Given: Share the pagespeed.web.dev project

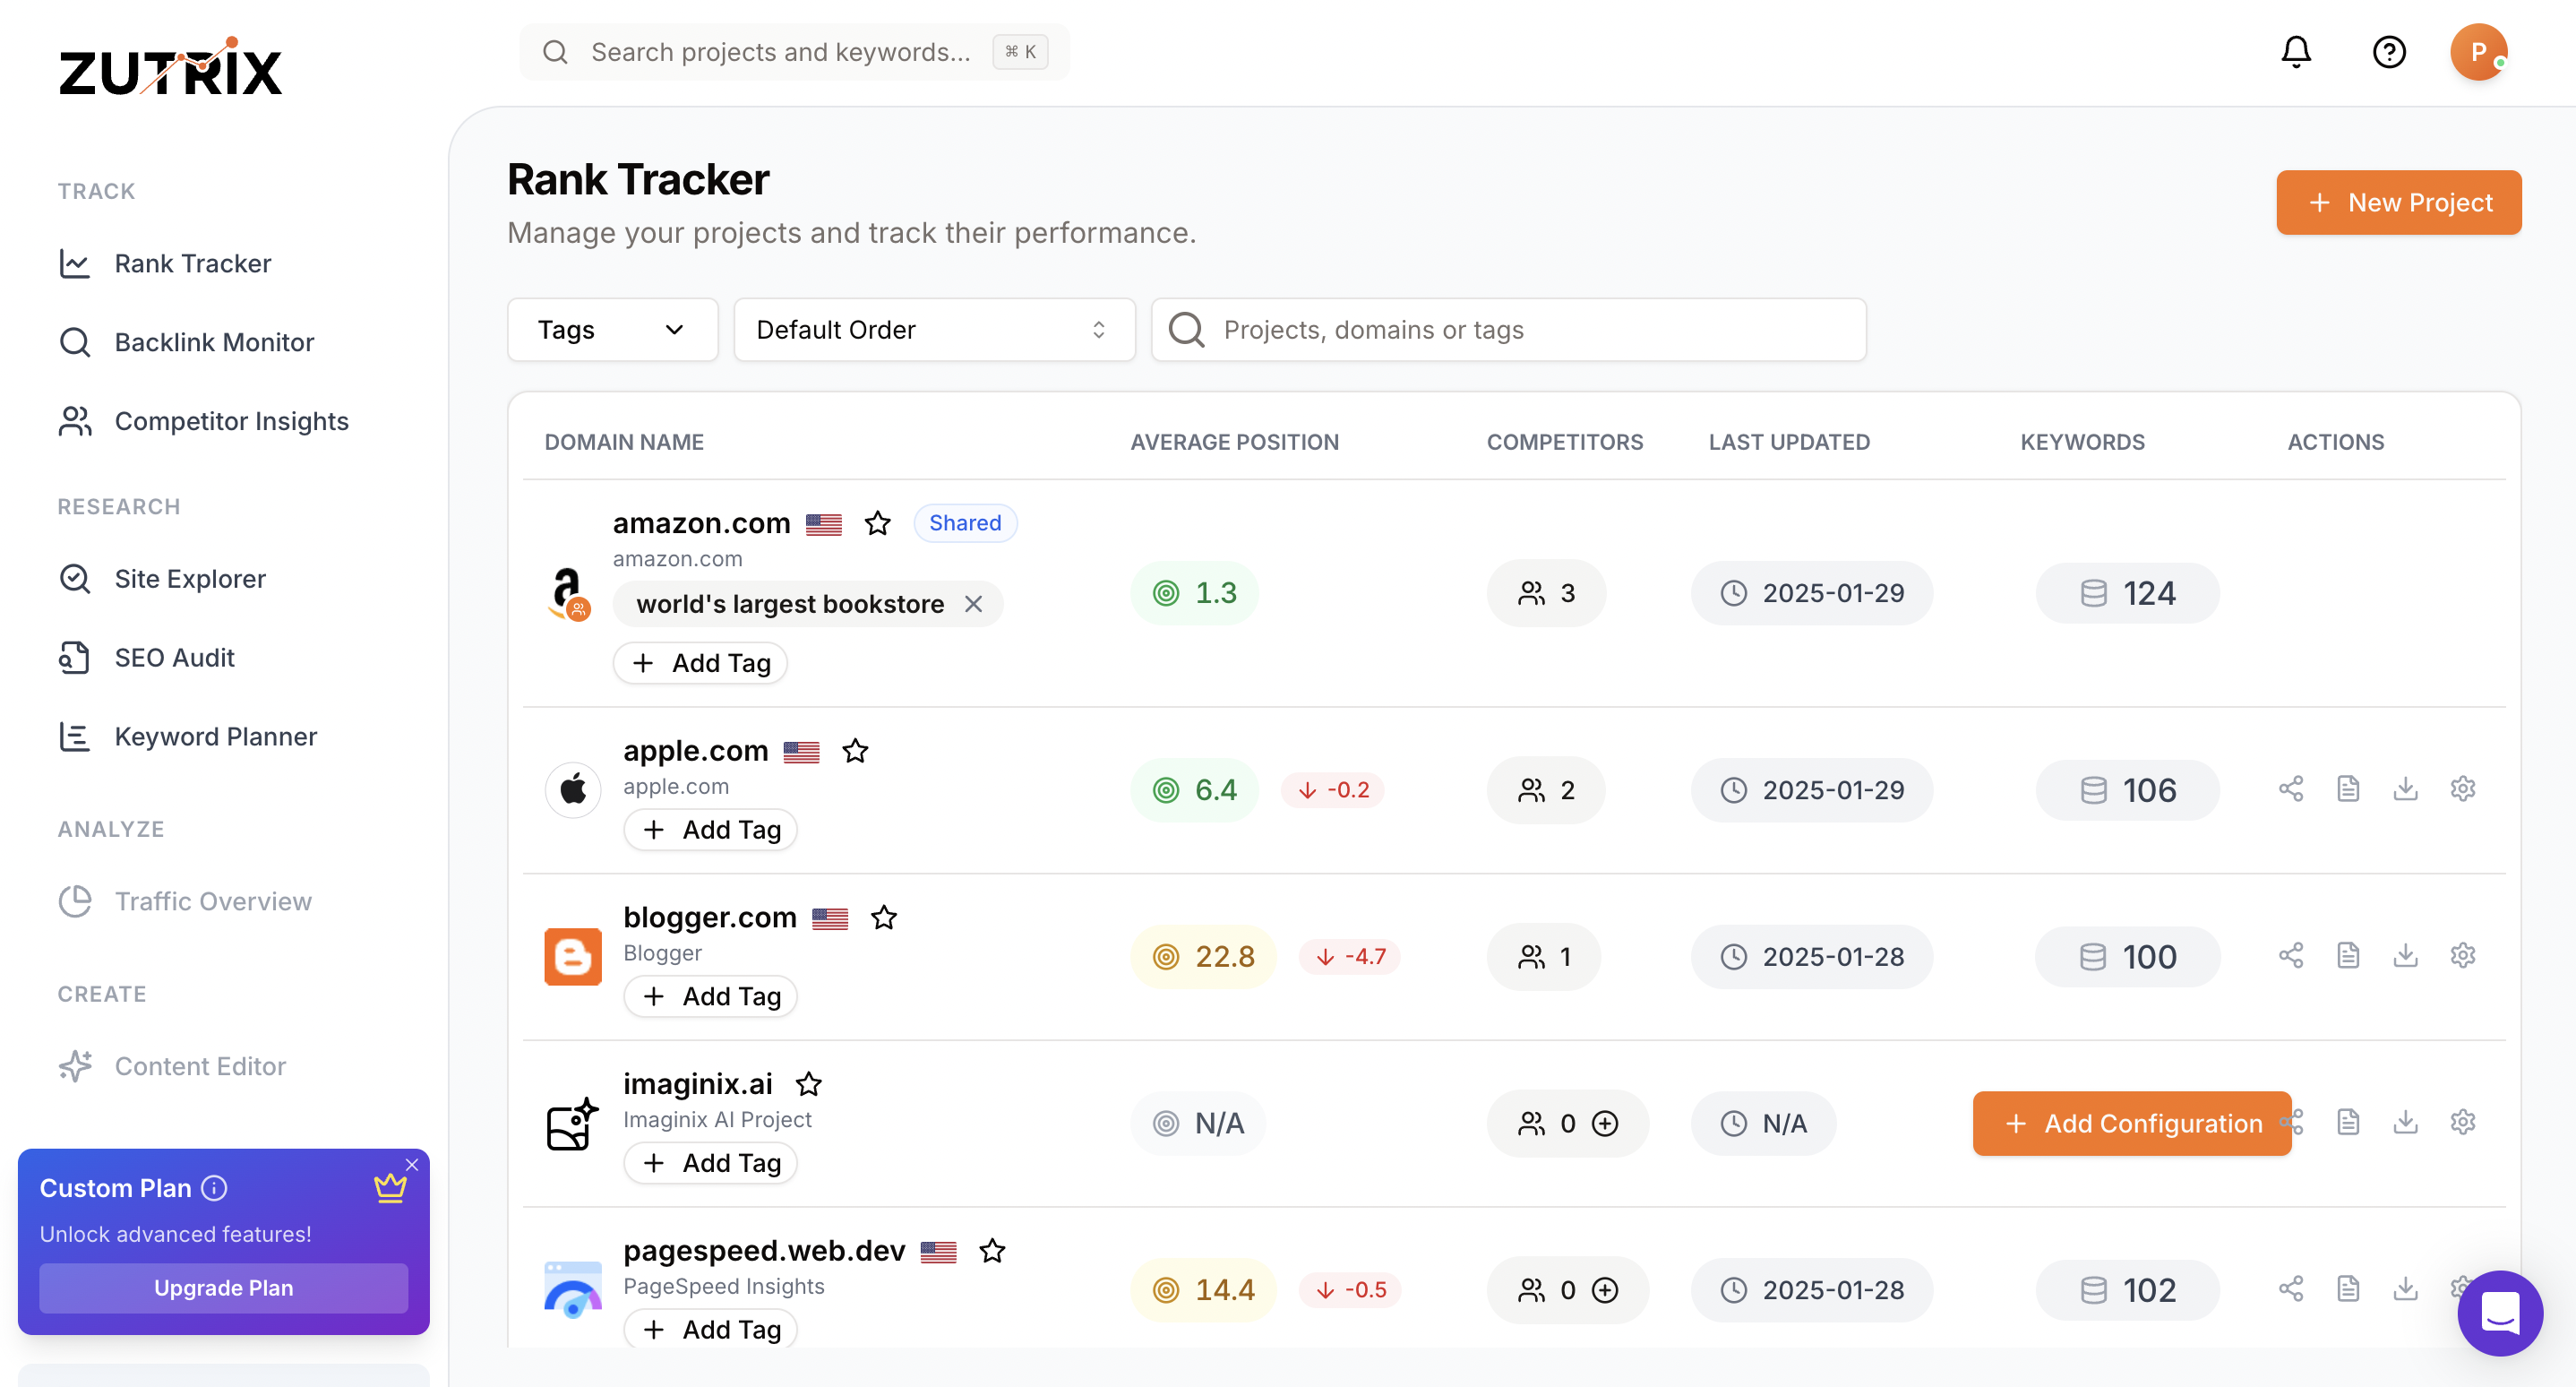Looking at the screenshot, I should click(x=2291, y=1288).
